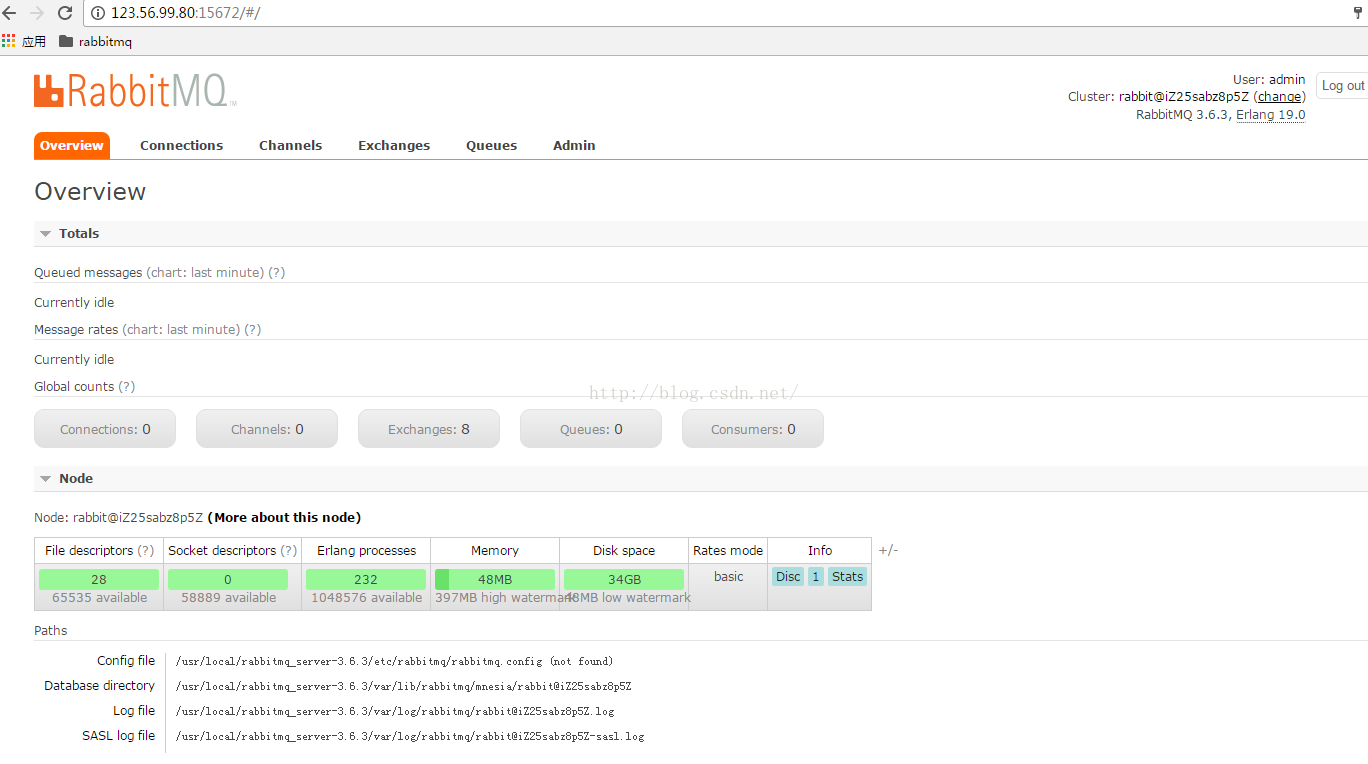Screen dimensions: 1368x764
Task: Click the Channels: 0 count button
Action: point(267,428)
